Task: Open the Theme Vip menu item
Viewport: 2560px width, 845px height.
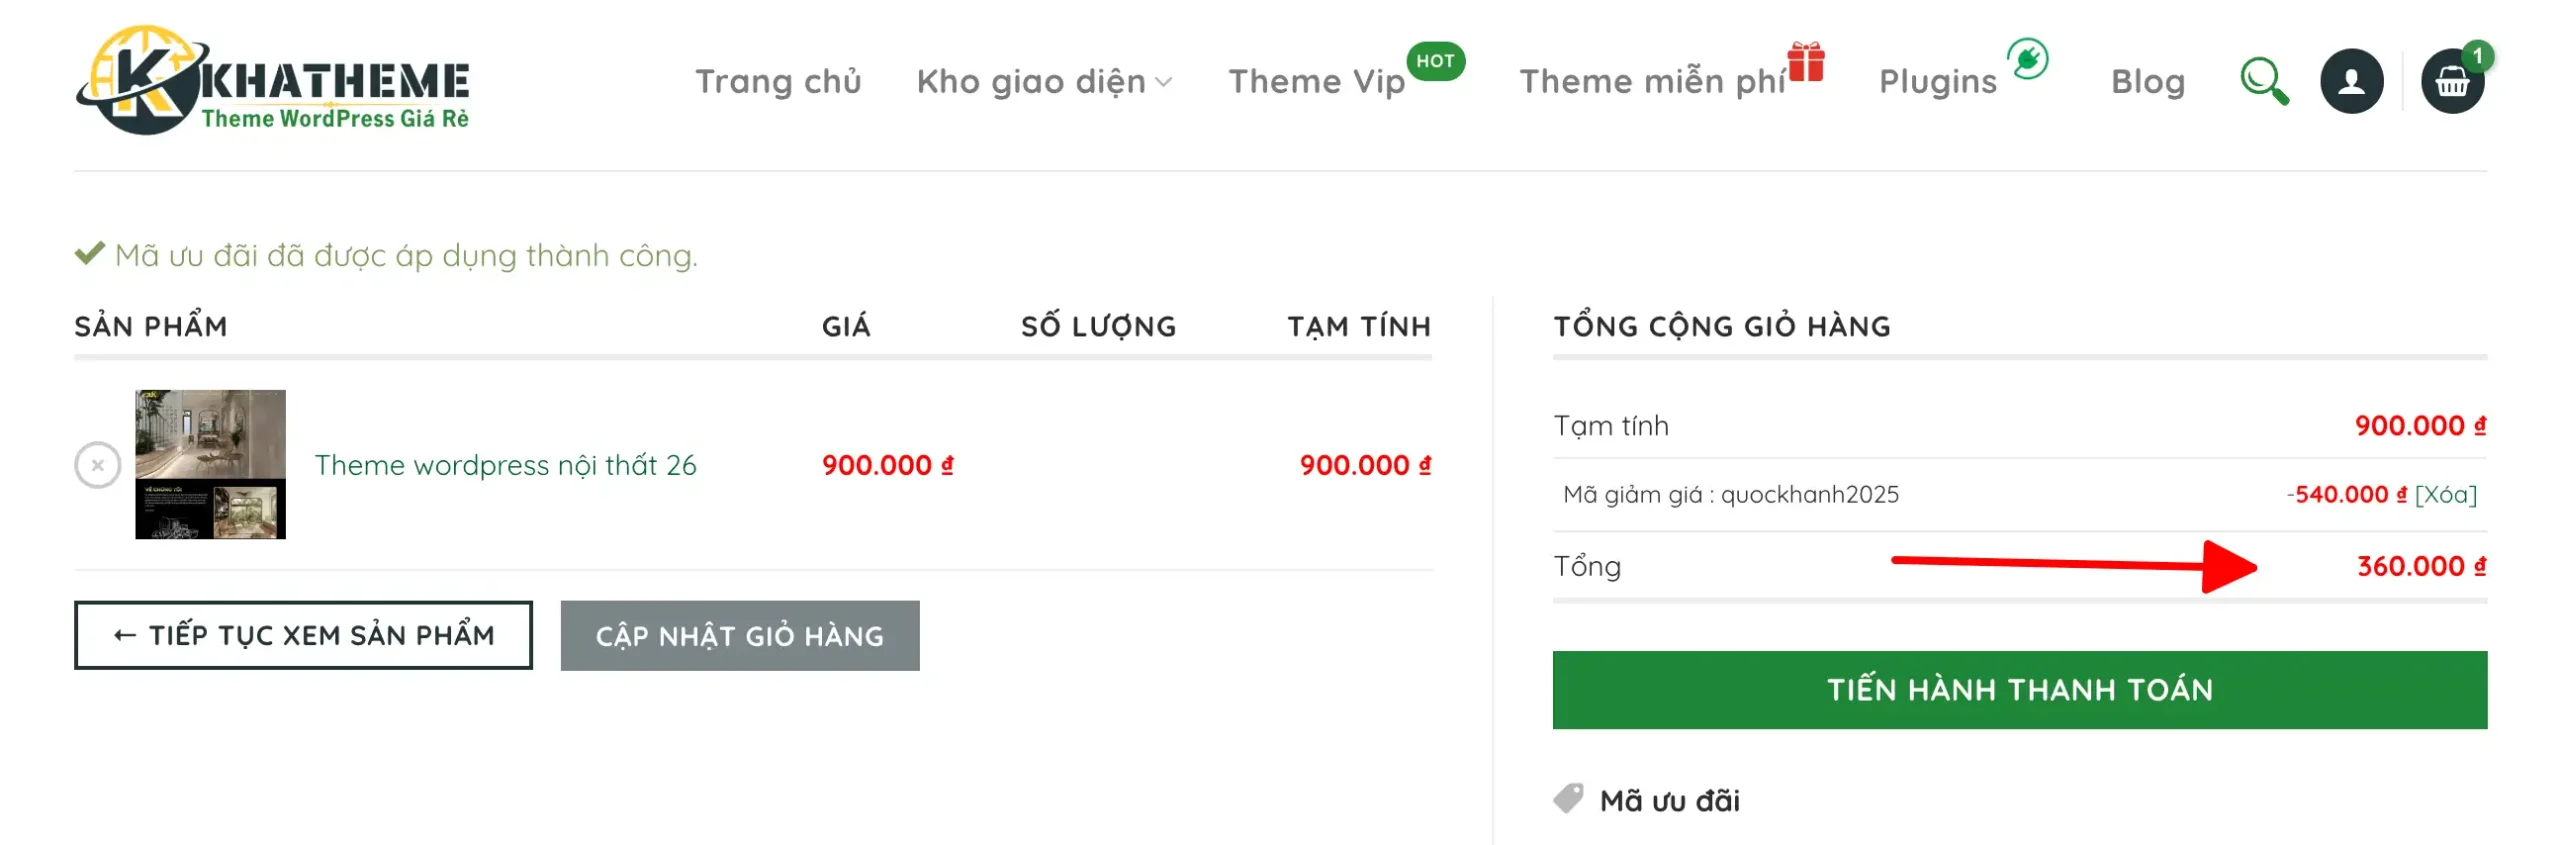Action: click(x=1315, y=82)
